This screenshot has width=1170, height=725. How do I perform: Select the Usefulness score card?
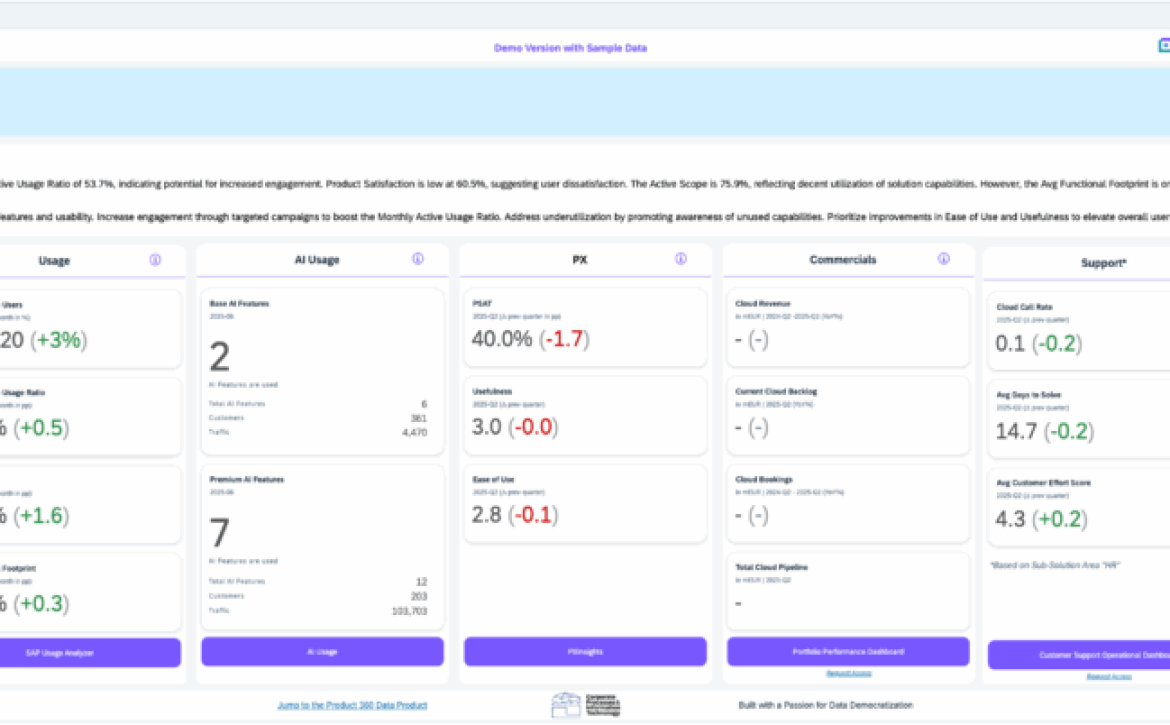[585, 415]
